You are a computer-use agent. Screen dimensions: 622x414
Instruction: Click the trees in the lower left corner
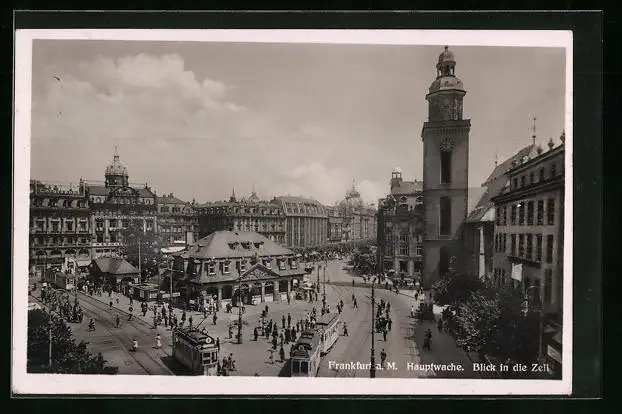tap(58, 345)
